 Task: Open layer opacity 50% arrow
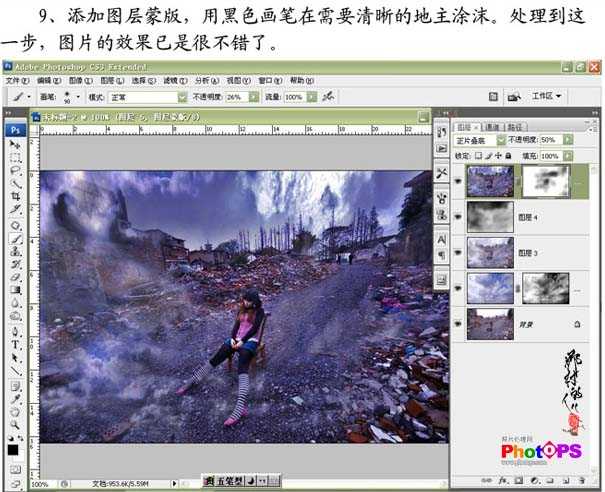568,140
